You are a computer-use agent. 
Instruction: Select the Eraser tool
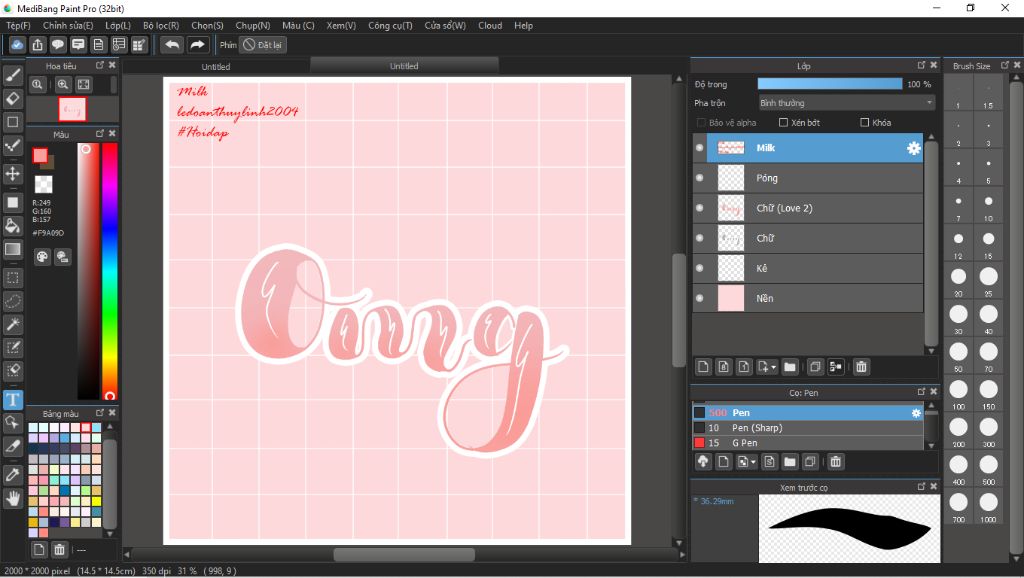(x=12, y=99)
